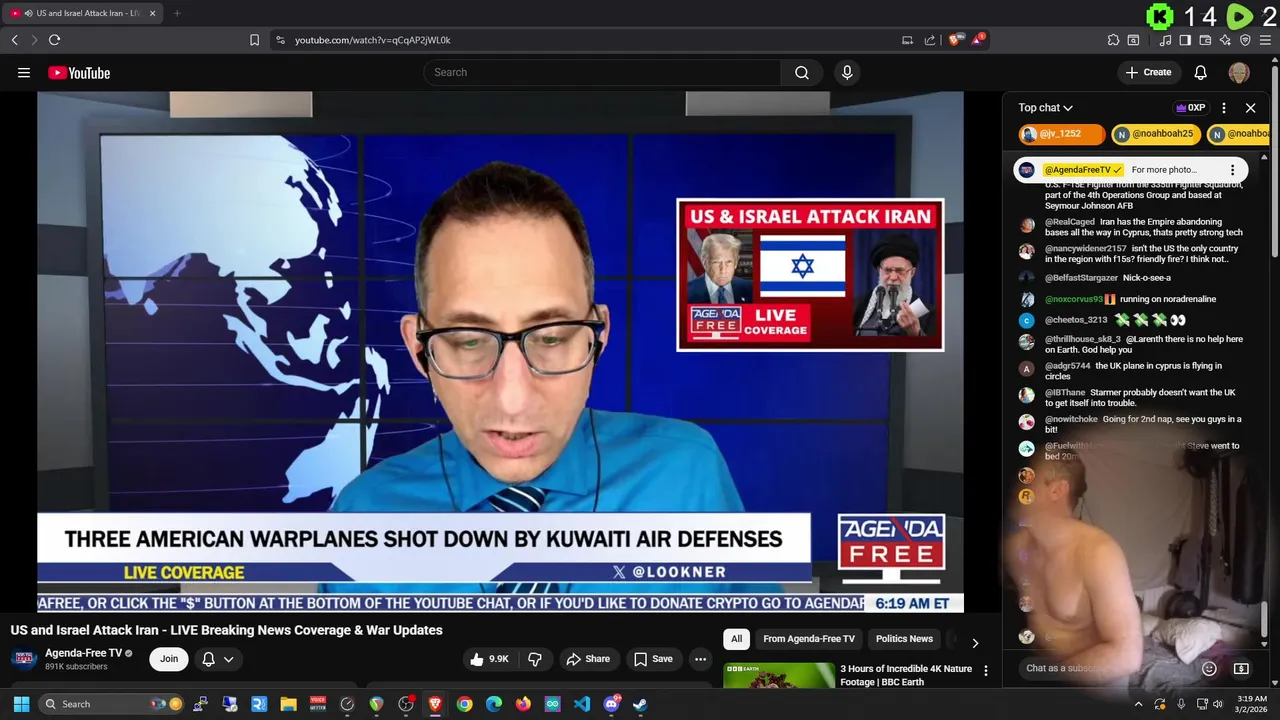
Task: Open Agenda-Free TV channel avatar
Action: [24, 659]
